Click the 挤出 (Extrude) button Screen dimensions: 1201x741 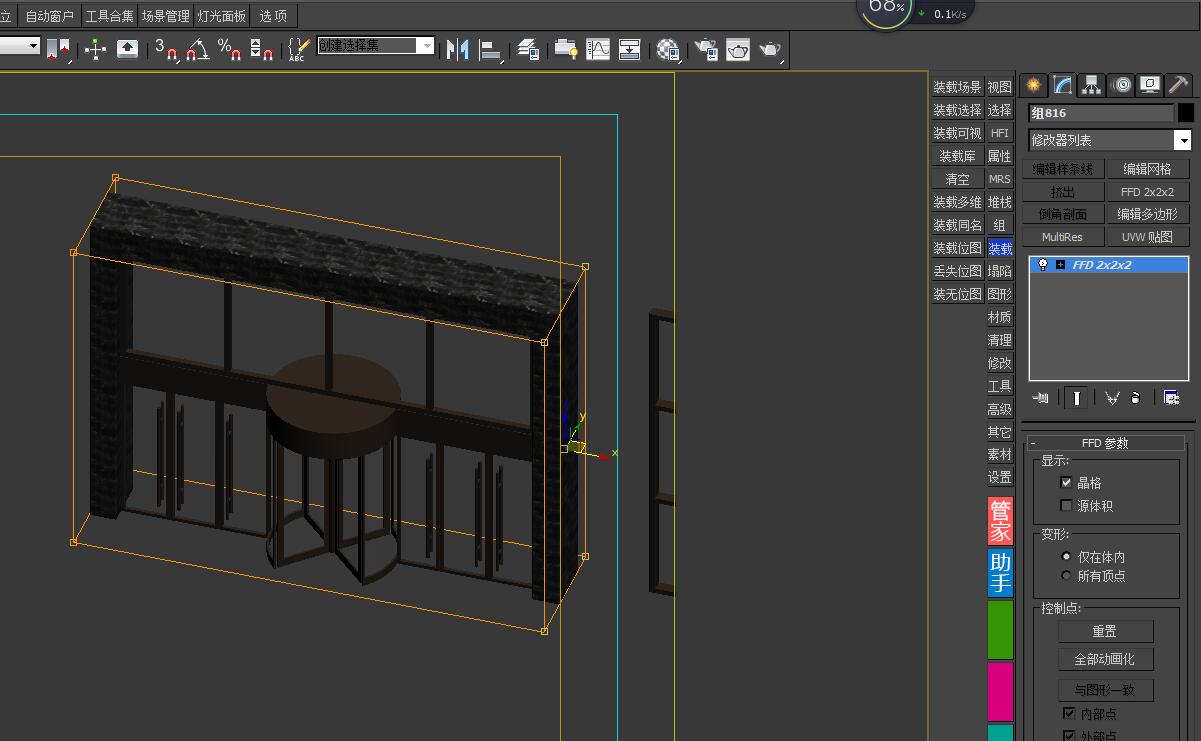point(1063,192)
